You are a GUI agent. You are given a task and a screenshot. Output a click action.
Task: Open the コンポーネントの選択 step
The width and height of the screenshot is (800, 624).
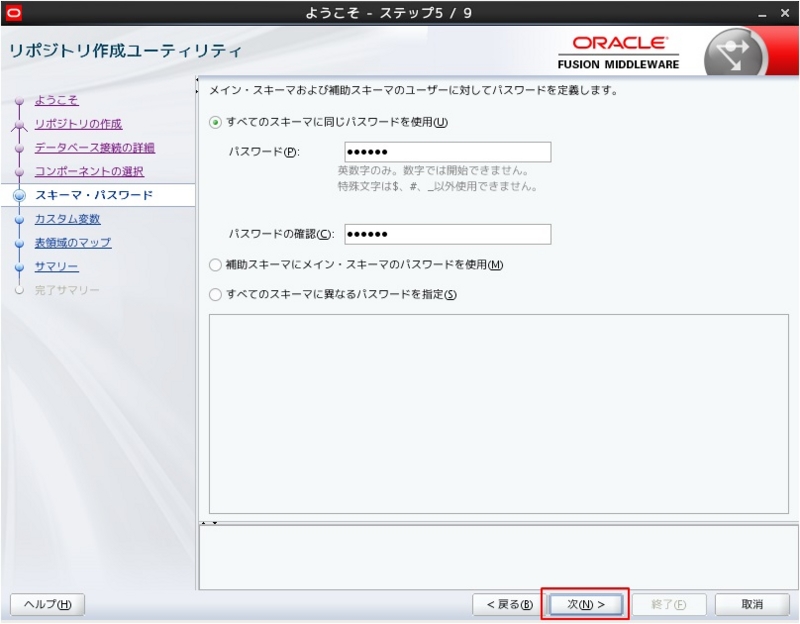(89, 171)
